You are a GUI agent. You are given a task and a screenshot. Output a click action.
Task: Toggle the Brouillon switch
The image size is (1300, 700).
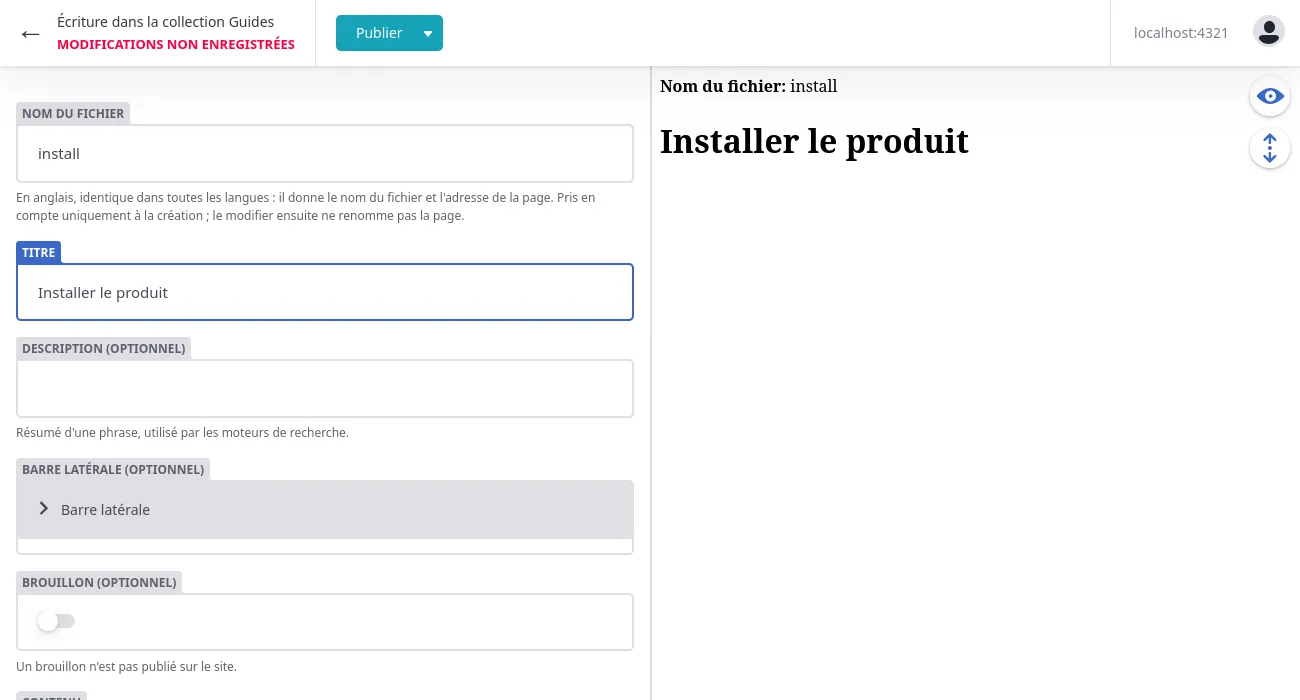click(56, 621)
